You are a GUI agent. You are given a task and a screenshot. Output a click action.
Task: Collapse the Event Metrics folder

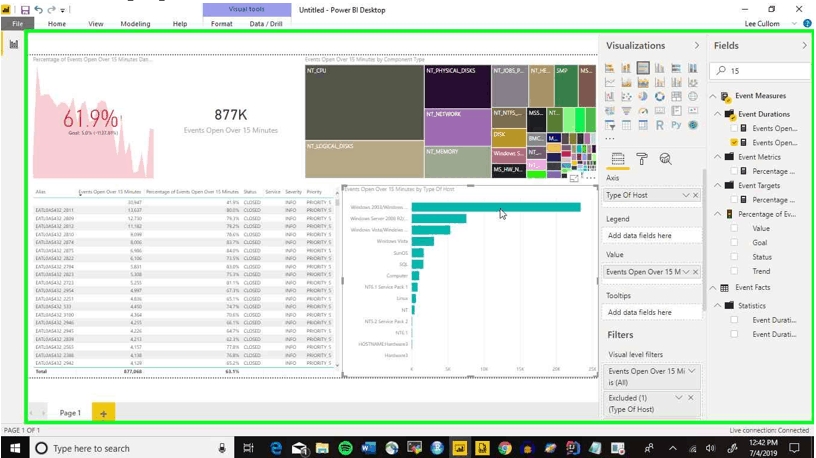click(x=718, y=157)
